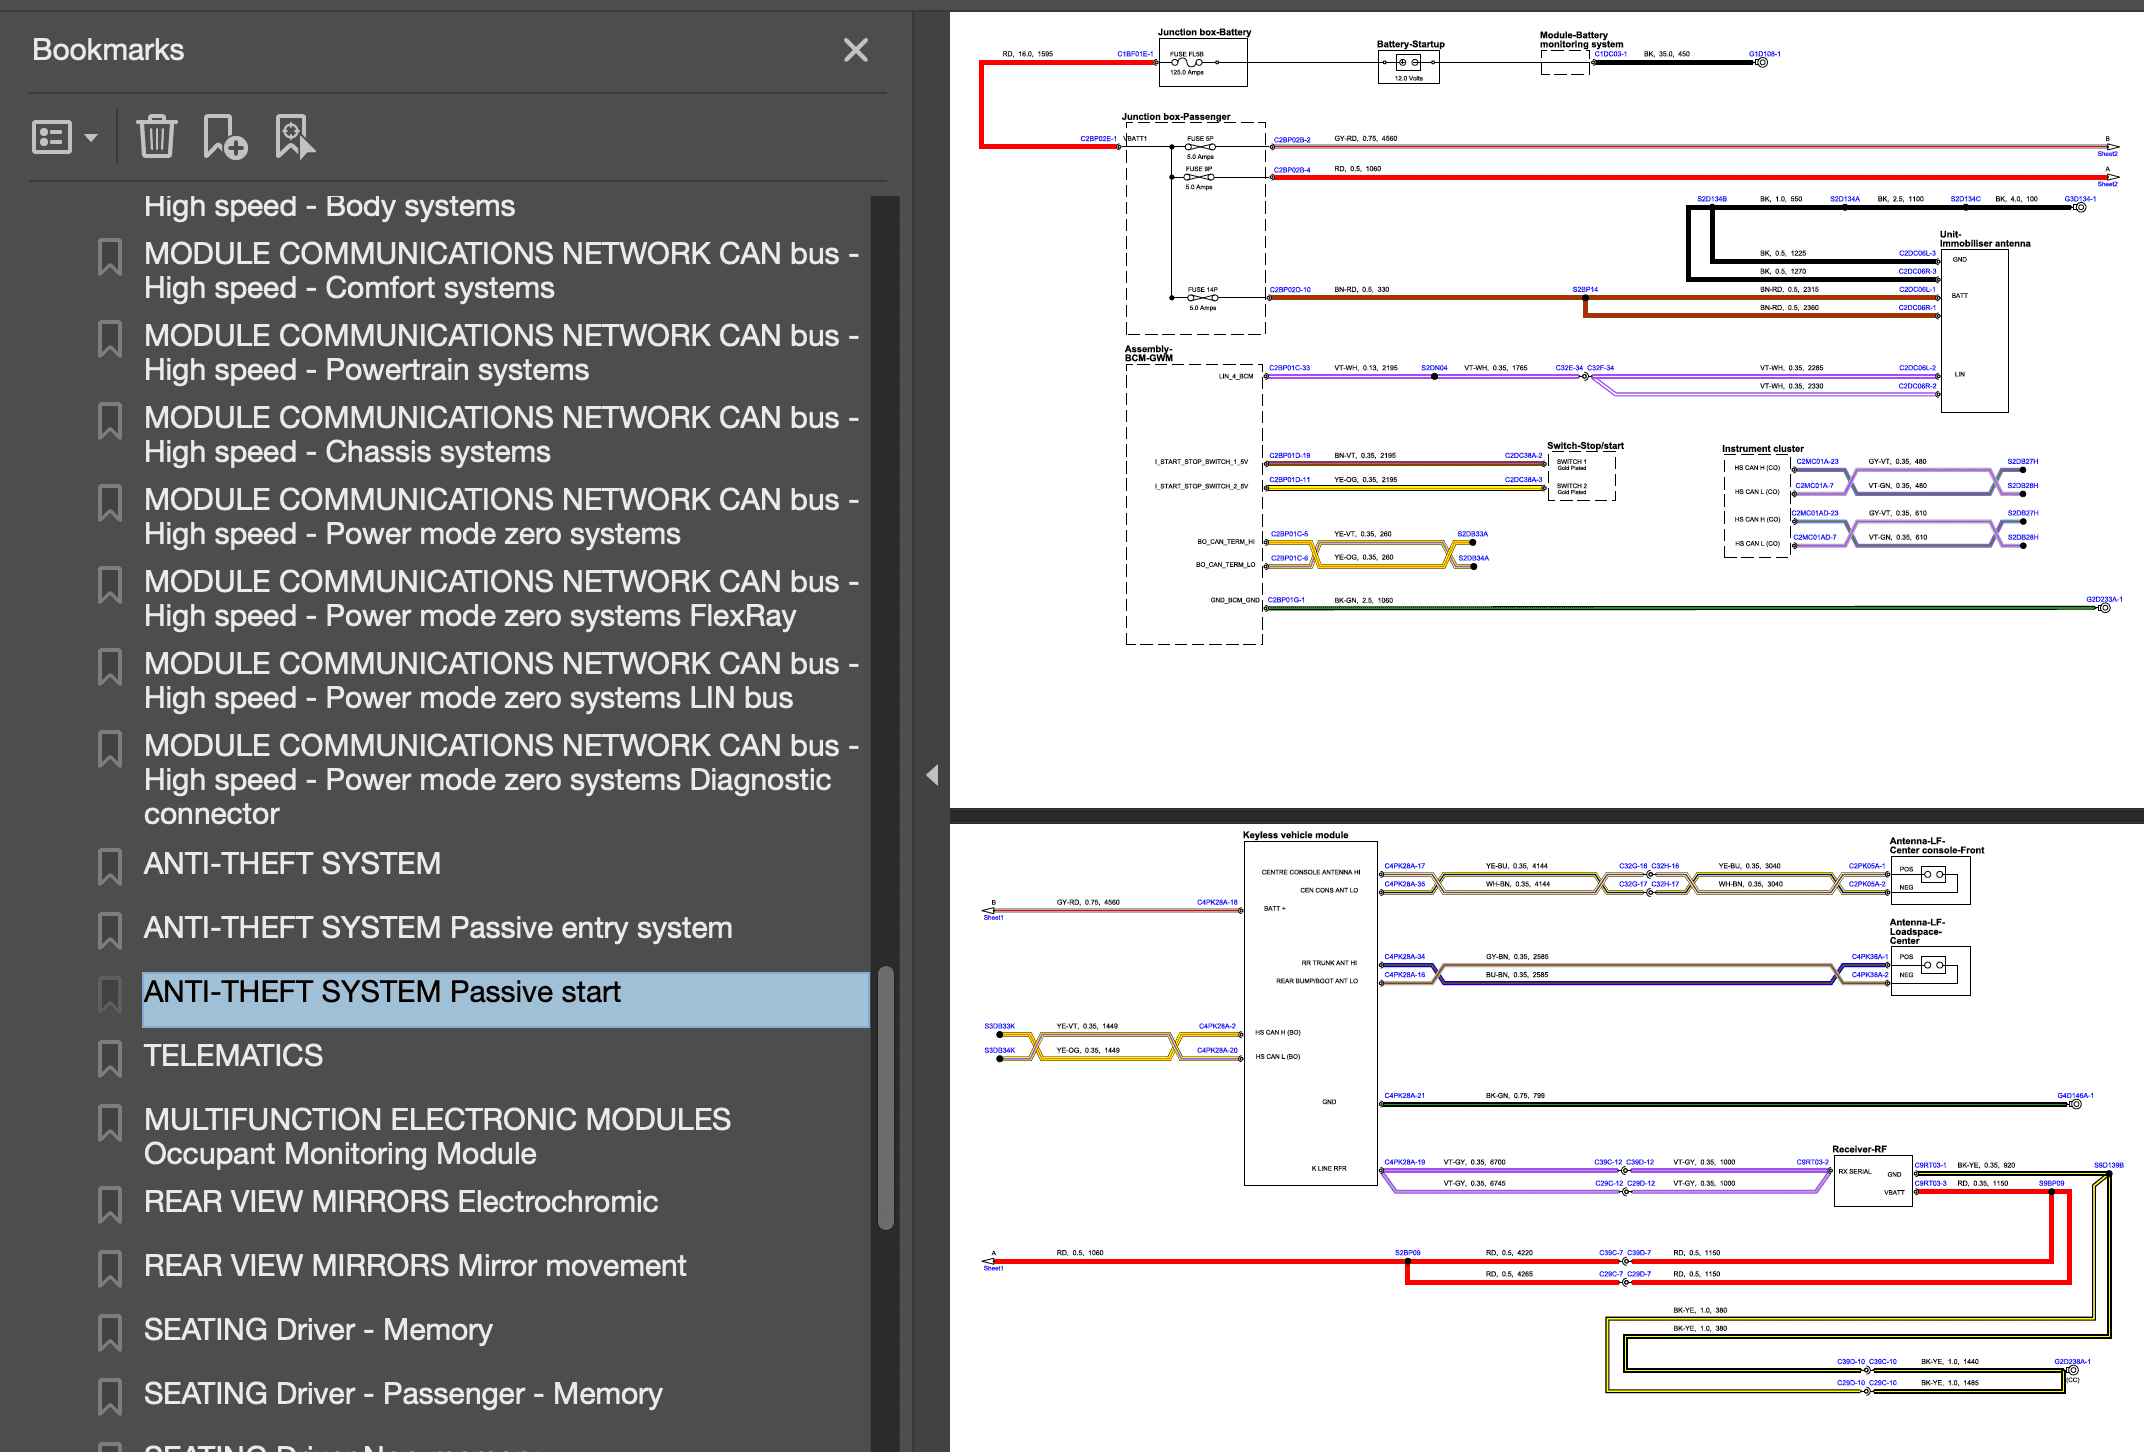Screen dimensions: 2144x1452
Task: Click the add new bookmark icon
Action: [224, 137]
